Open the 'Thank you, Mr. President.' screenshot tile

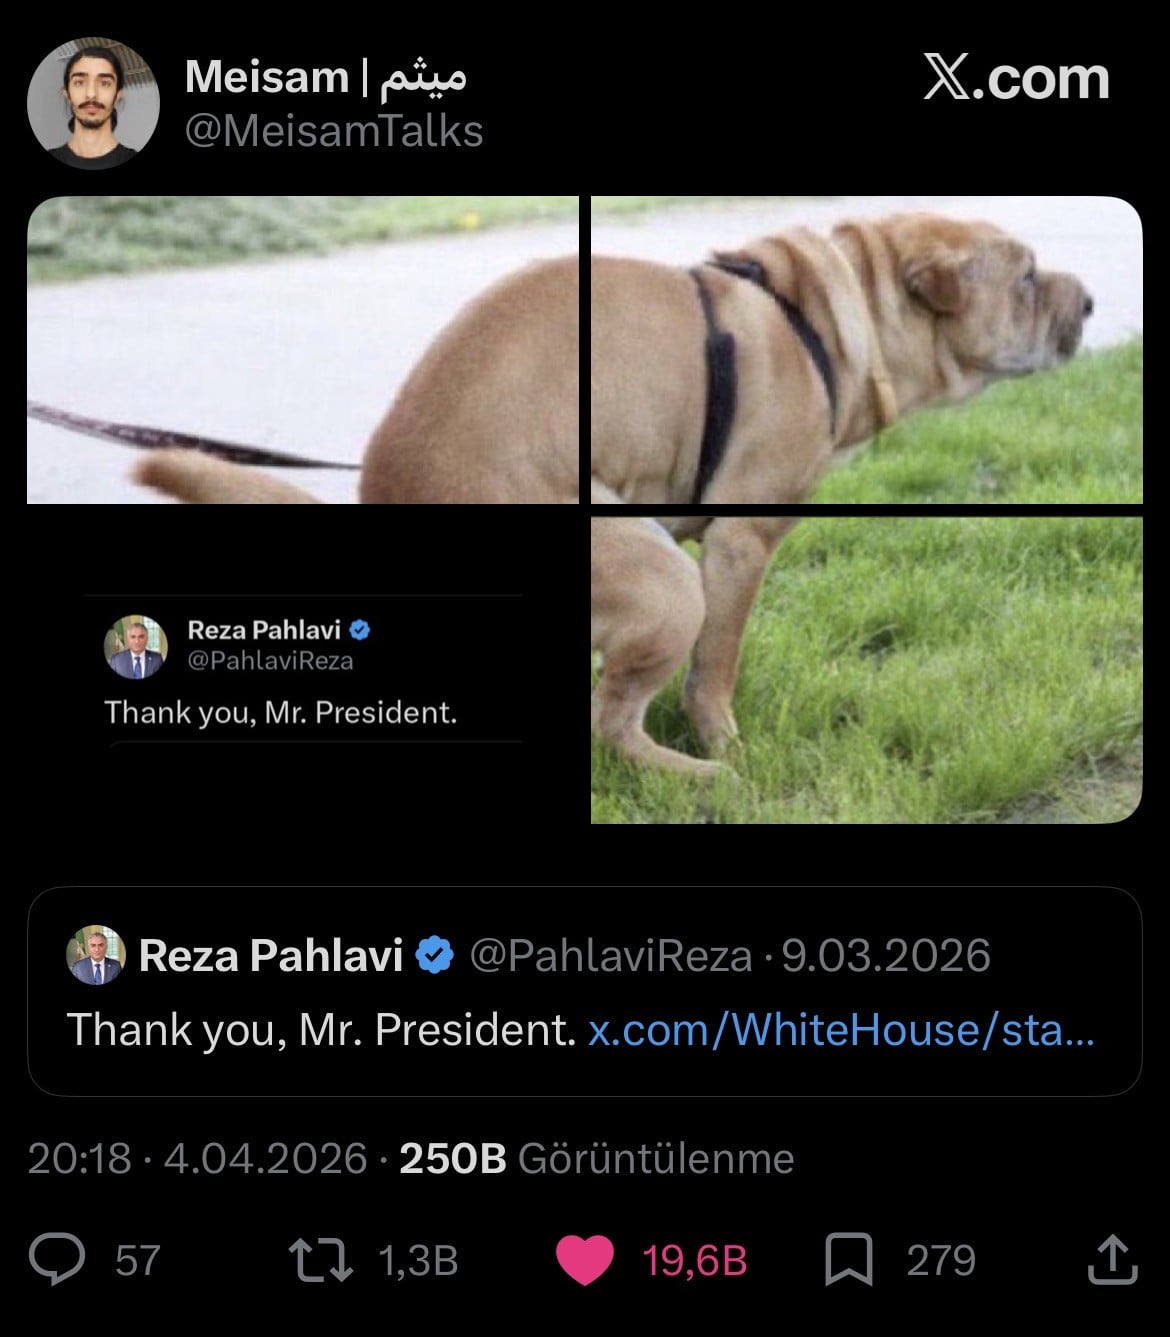click(x=302, y=670)
